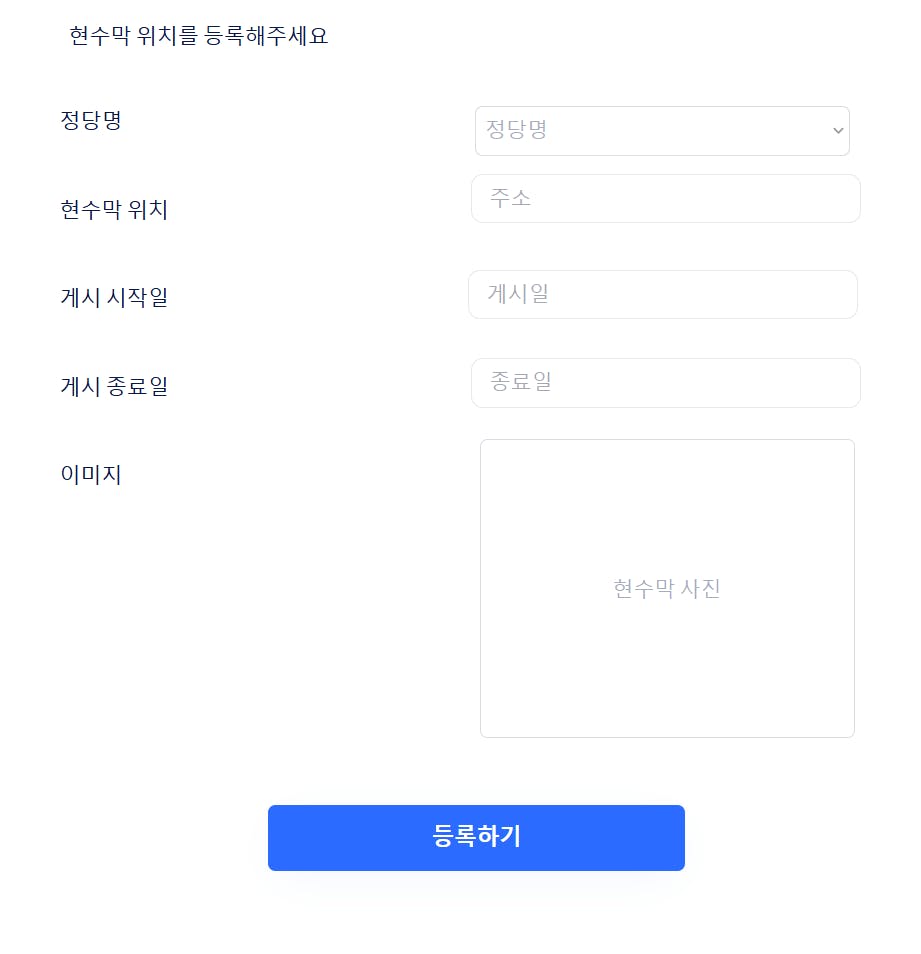Click the chevron arrow on the party selector
This screenshot has height=954, width=921.
pos(836,130)
